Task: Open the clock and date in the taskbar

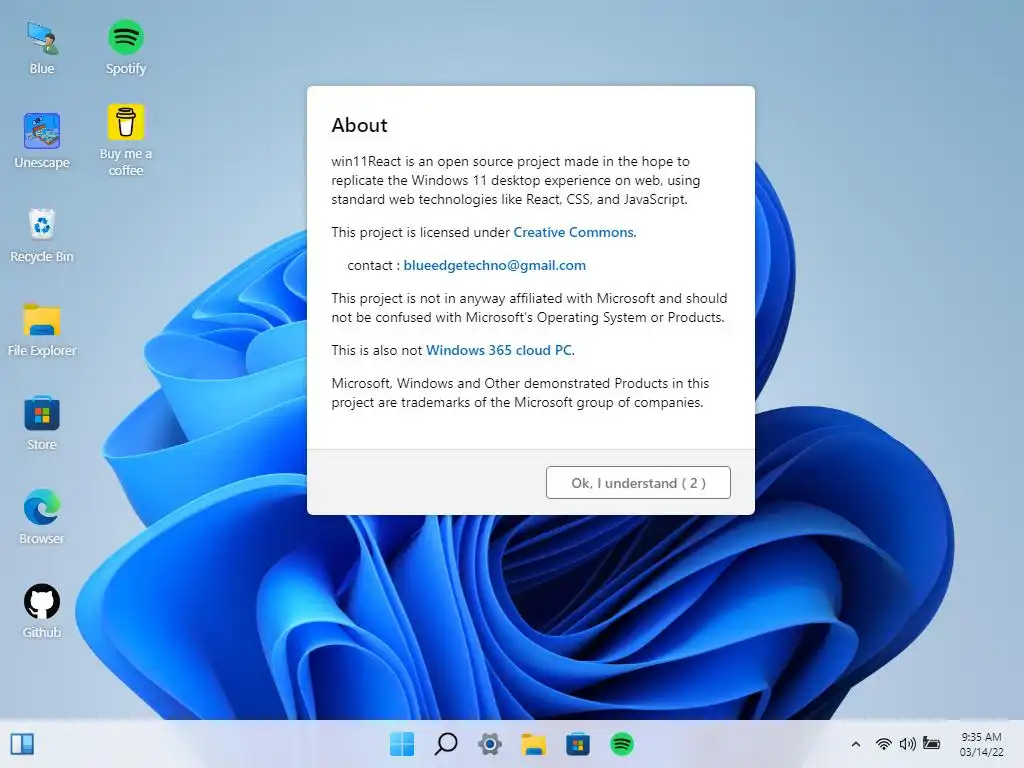Action: tap(982, 744)
